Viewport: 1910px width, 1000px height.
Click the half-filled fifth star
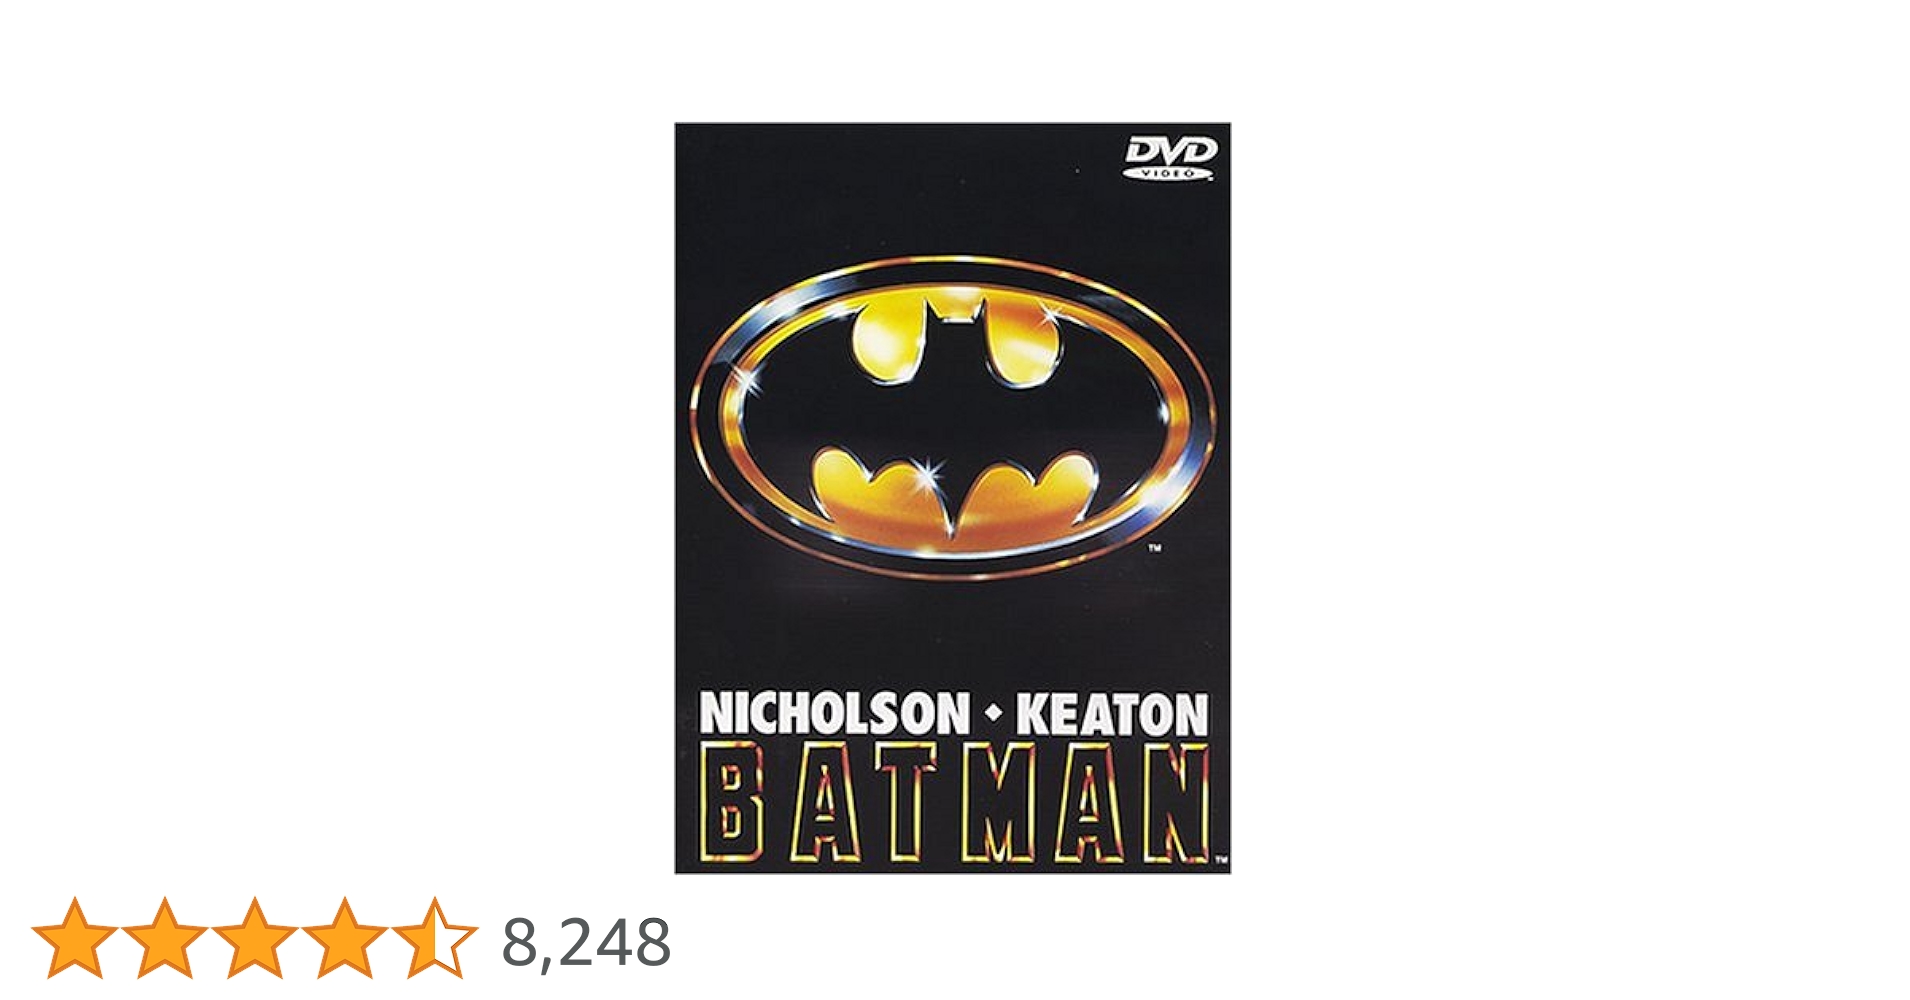click(x=435, y=938)
